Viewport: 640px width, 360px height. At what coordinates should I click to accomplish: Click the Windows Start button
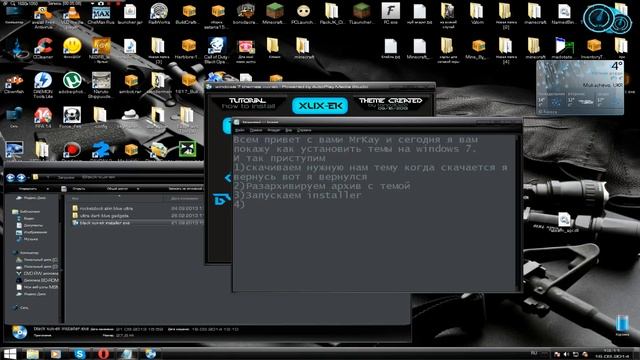10,353
